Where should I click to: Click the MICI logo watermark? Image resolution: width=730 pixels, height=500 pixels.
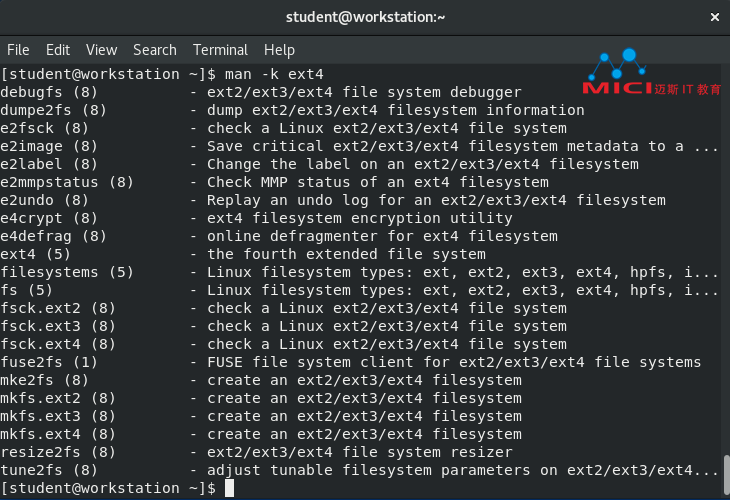click(651, 72)
